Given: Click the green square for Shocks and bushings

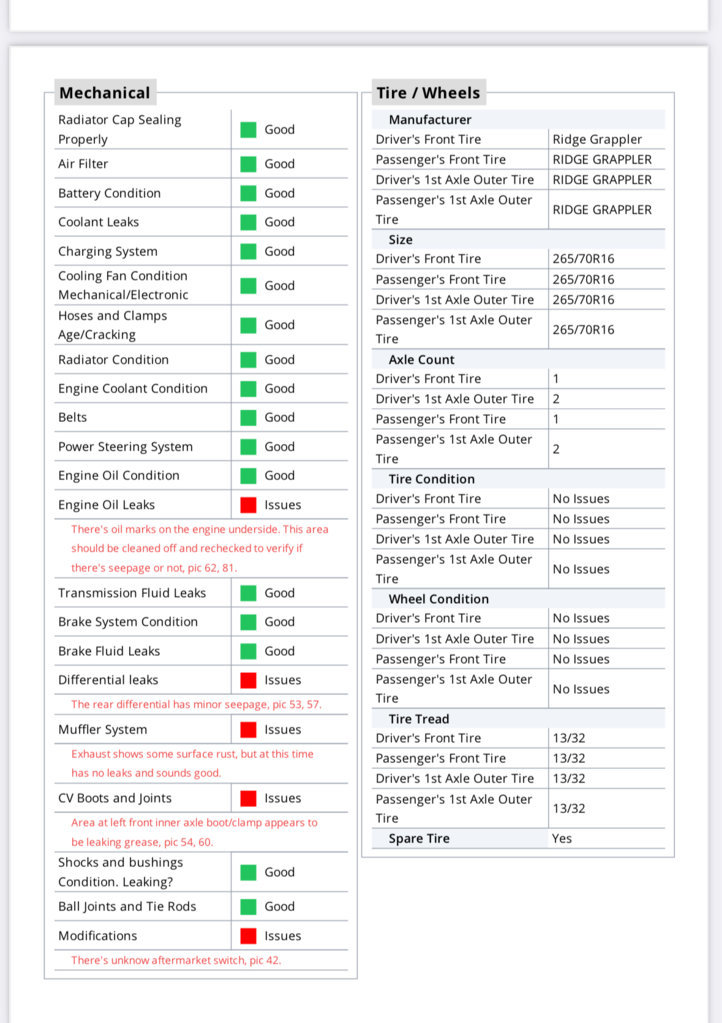Looking at the screenshot, I should [x=248, y=872].
